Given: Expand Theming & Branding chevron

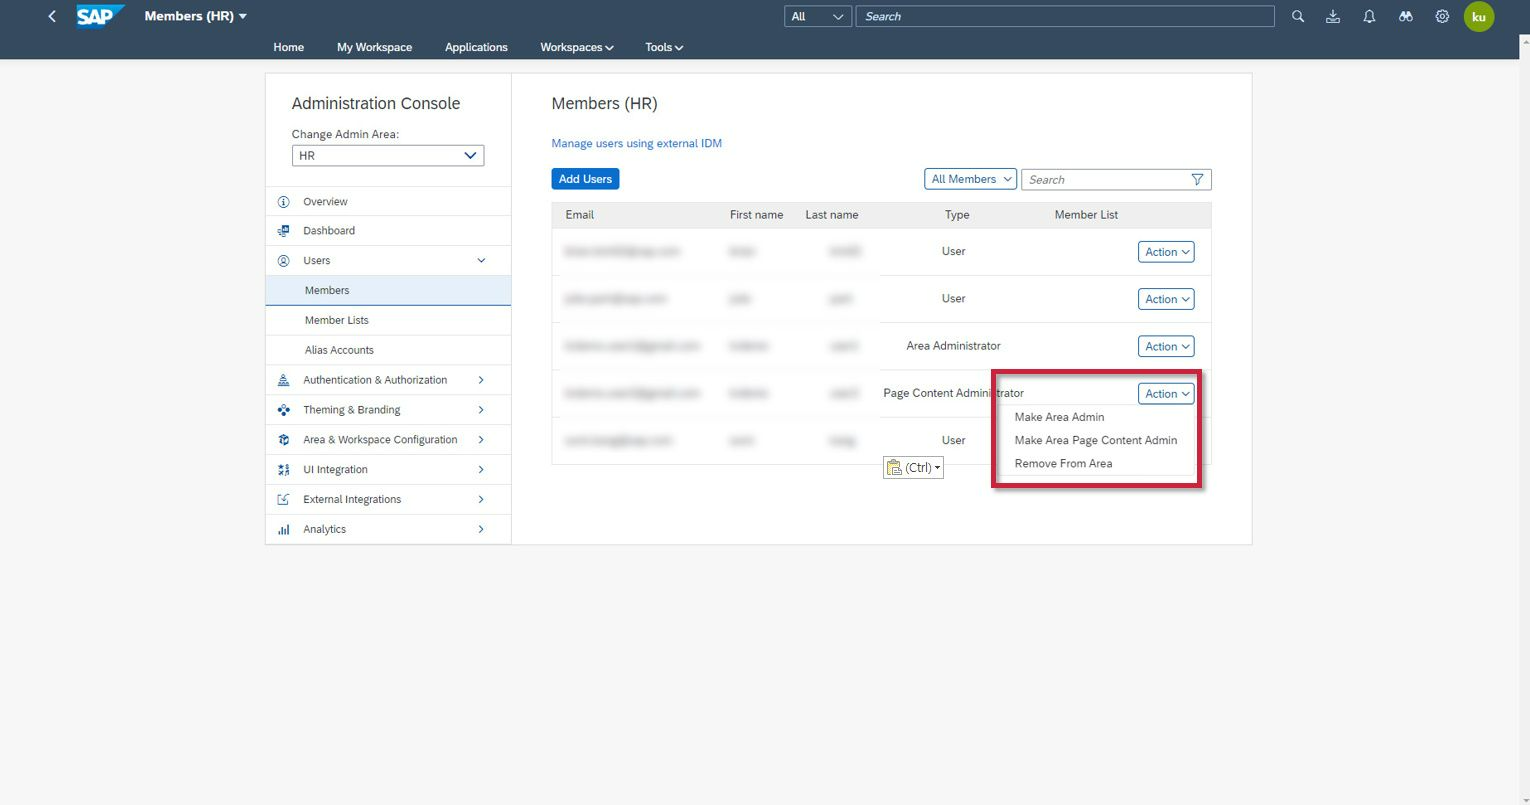Looking at the screenshot, I should (x=481, y=410).
